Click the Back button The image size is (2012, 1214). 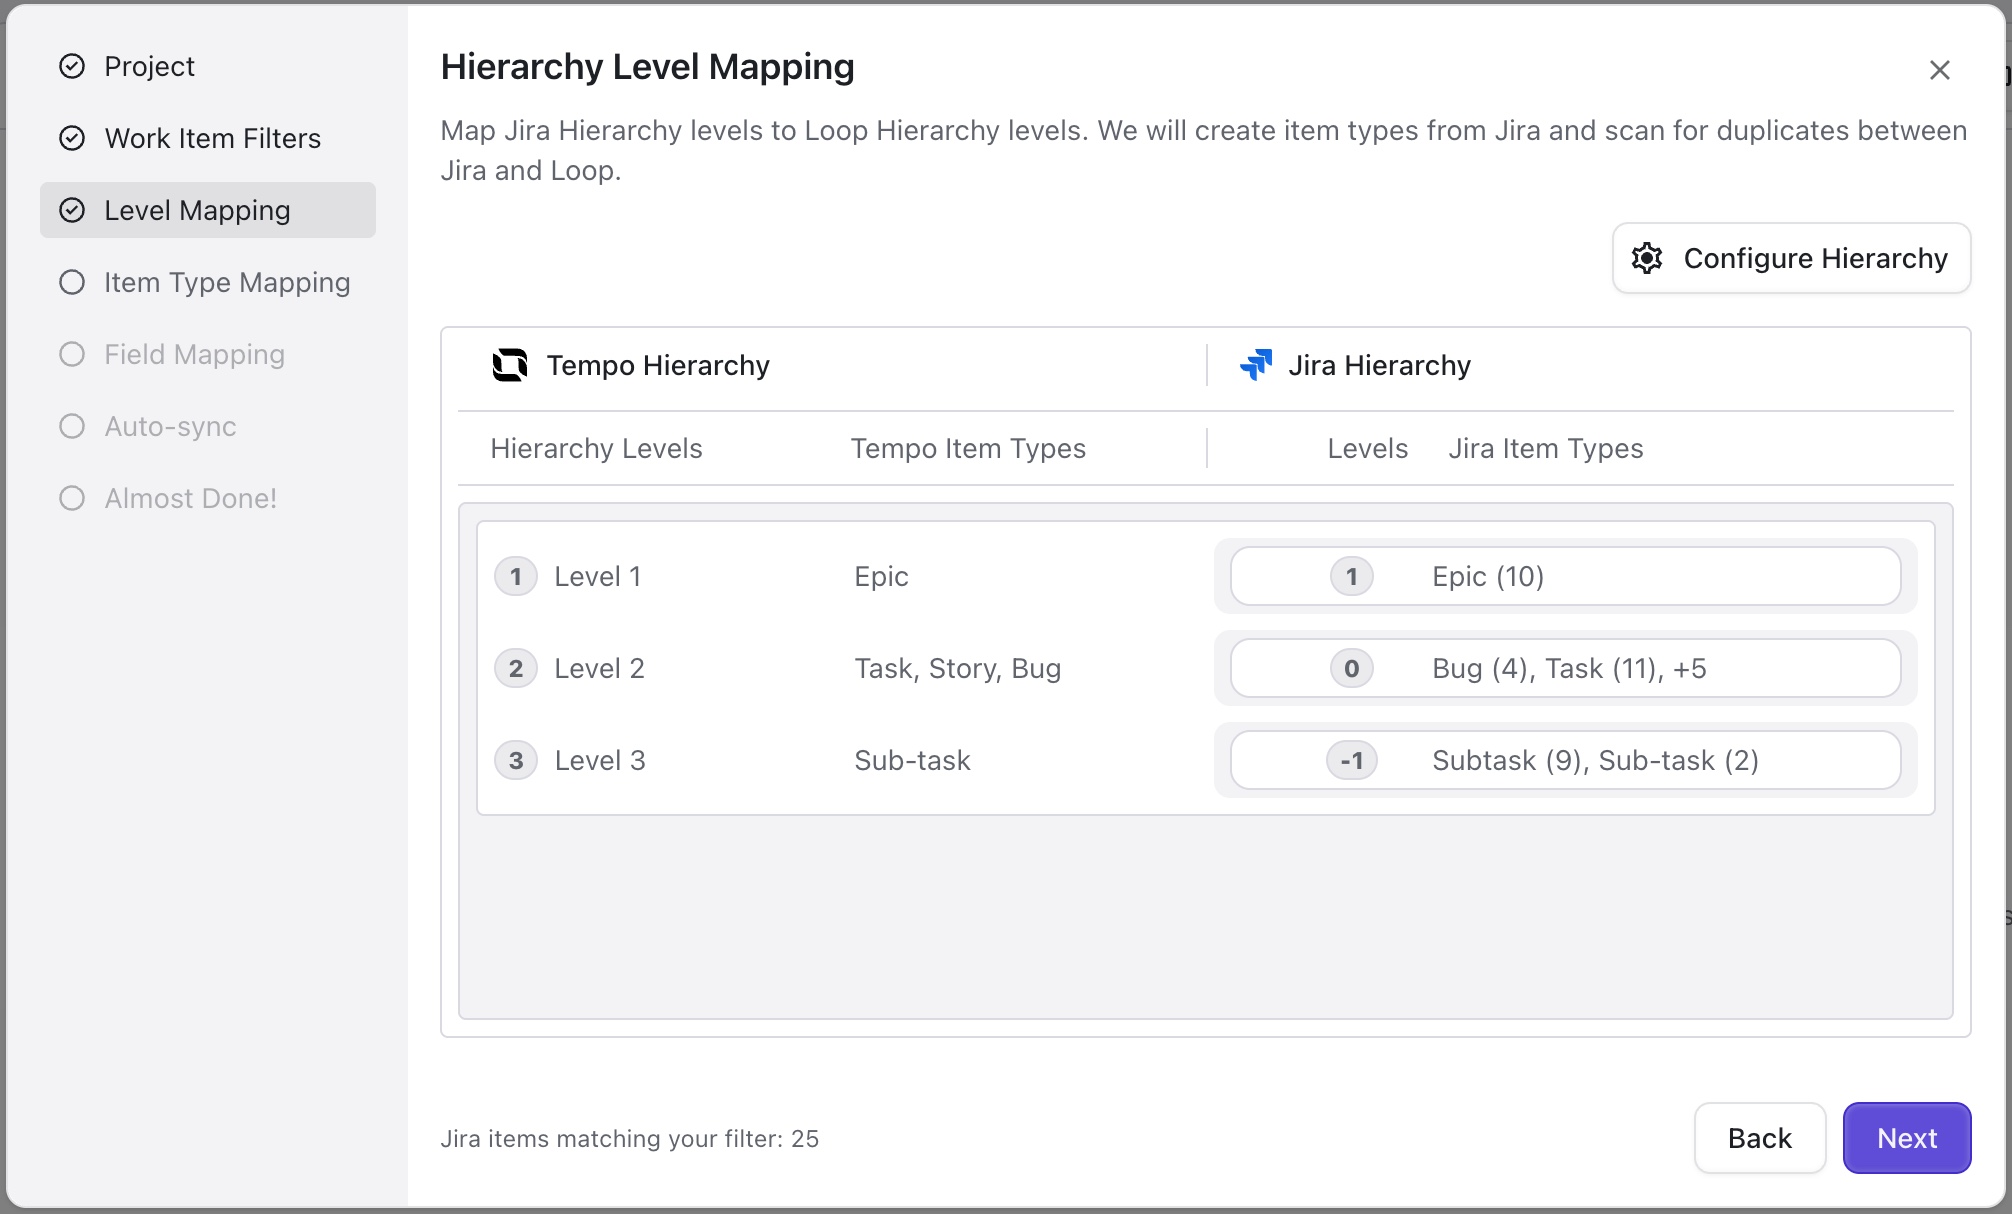point(1760,1138)
